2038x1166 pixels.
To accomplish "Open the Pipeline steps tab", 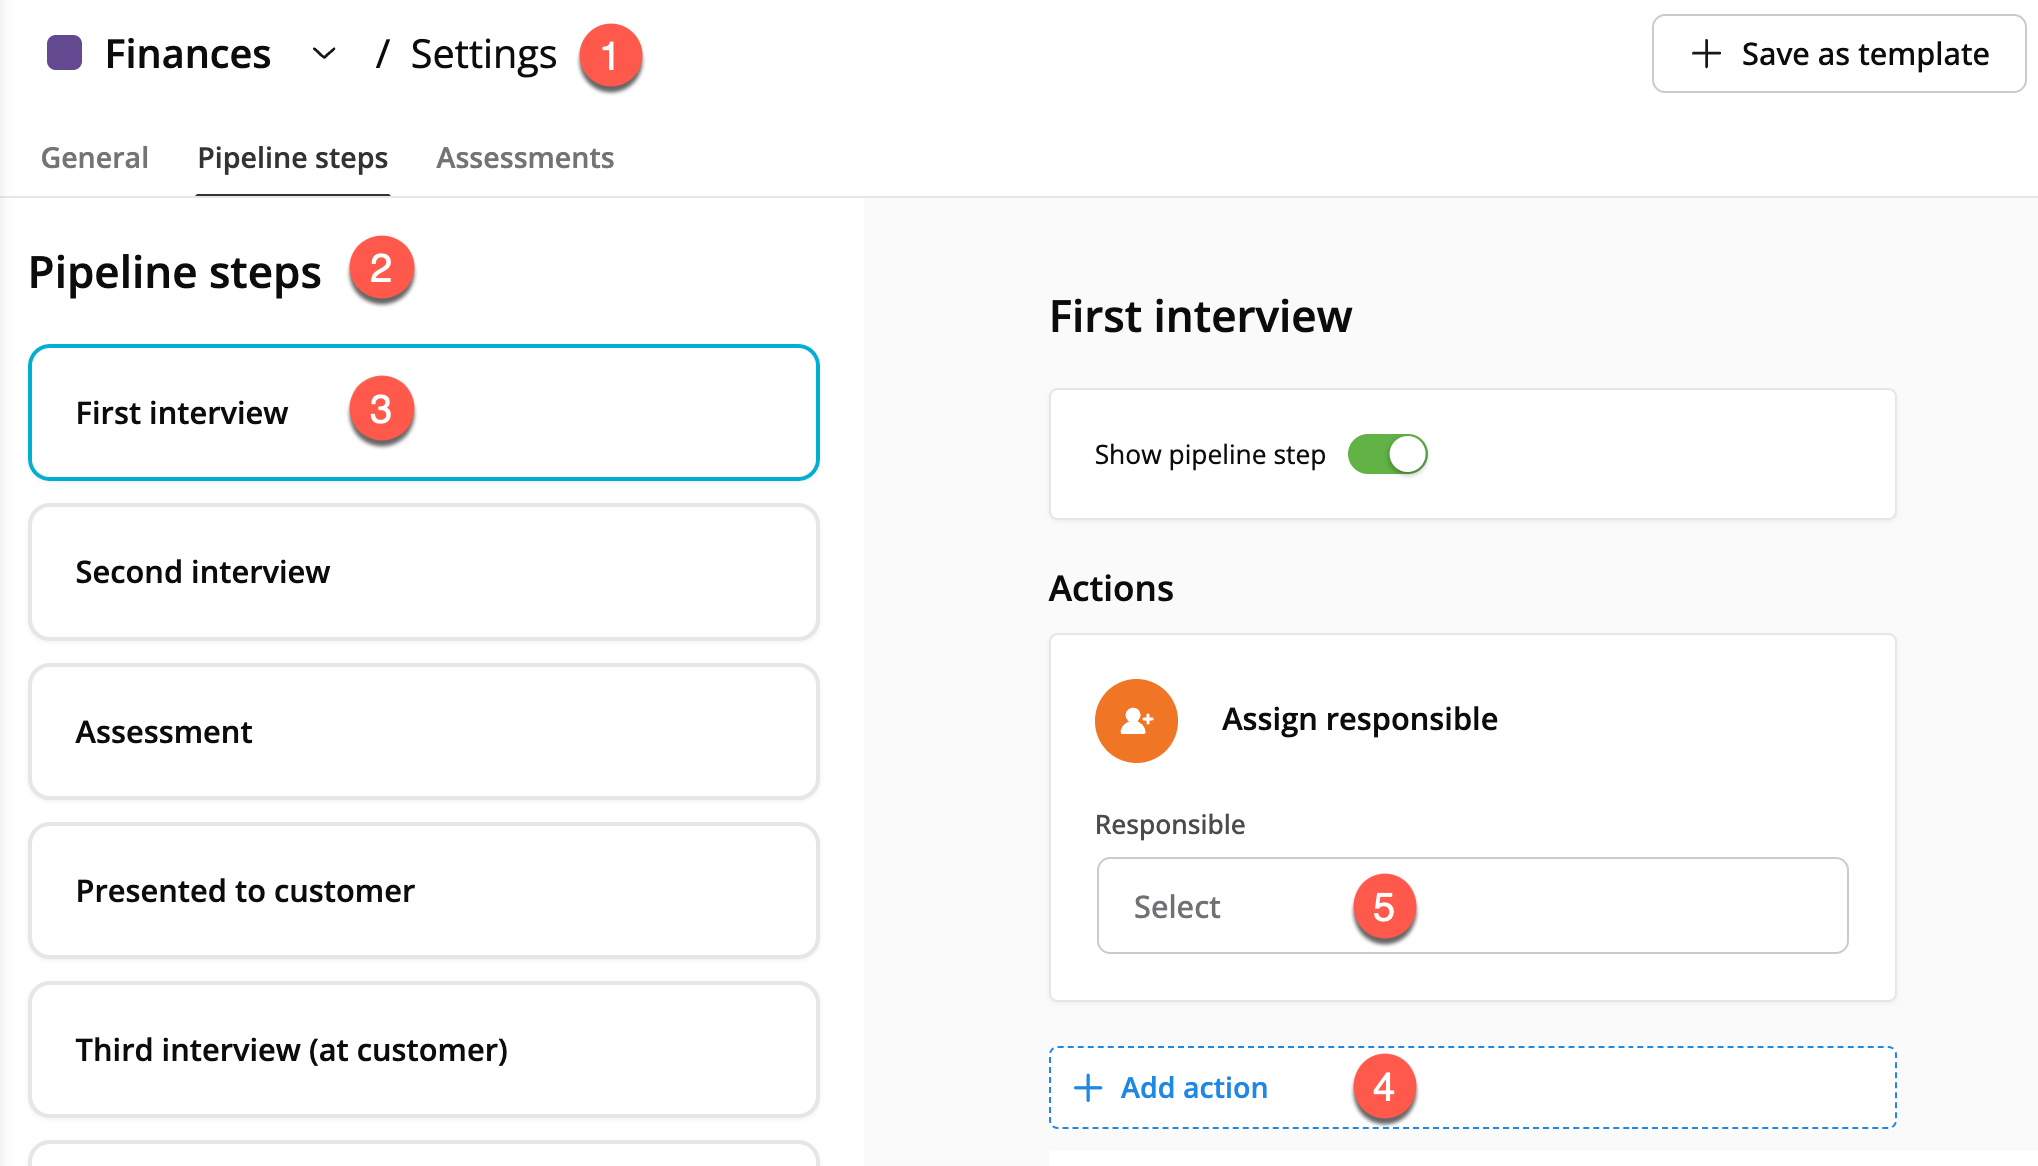I will pyautogui.click(x=293, y=158).
